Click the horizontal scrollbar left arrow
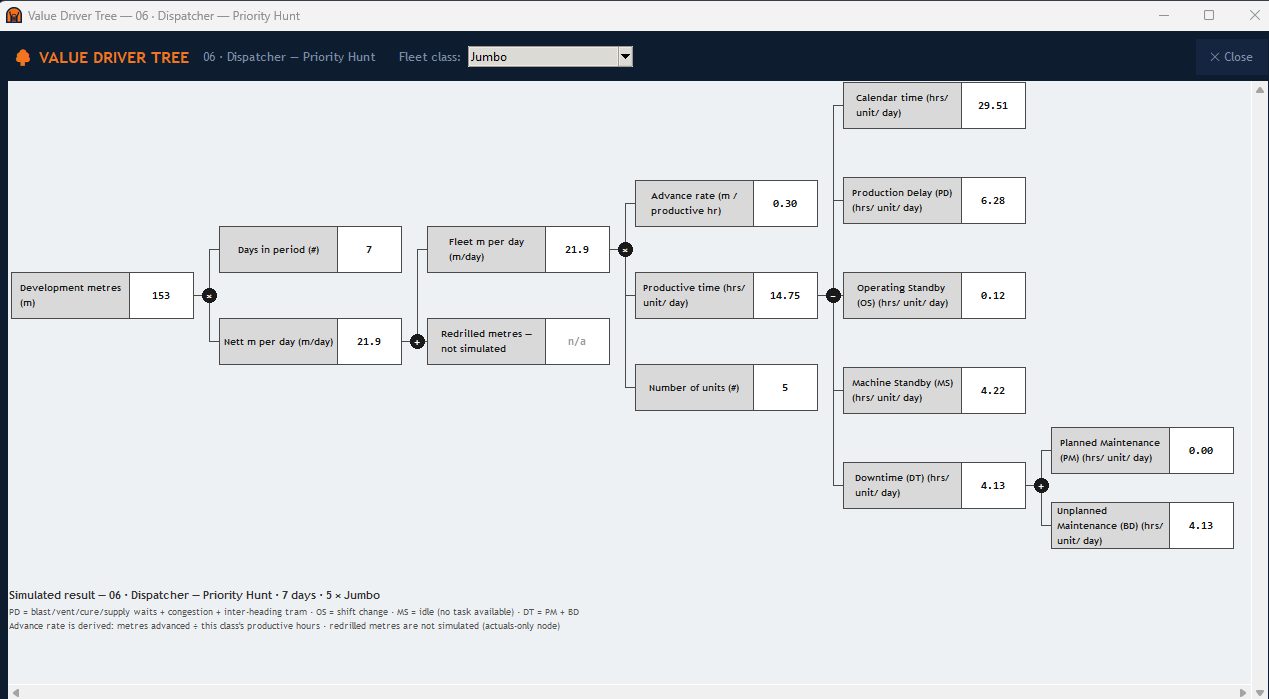The width and height of the screenshot is (1269, 699). (x=14, y=691)
